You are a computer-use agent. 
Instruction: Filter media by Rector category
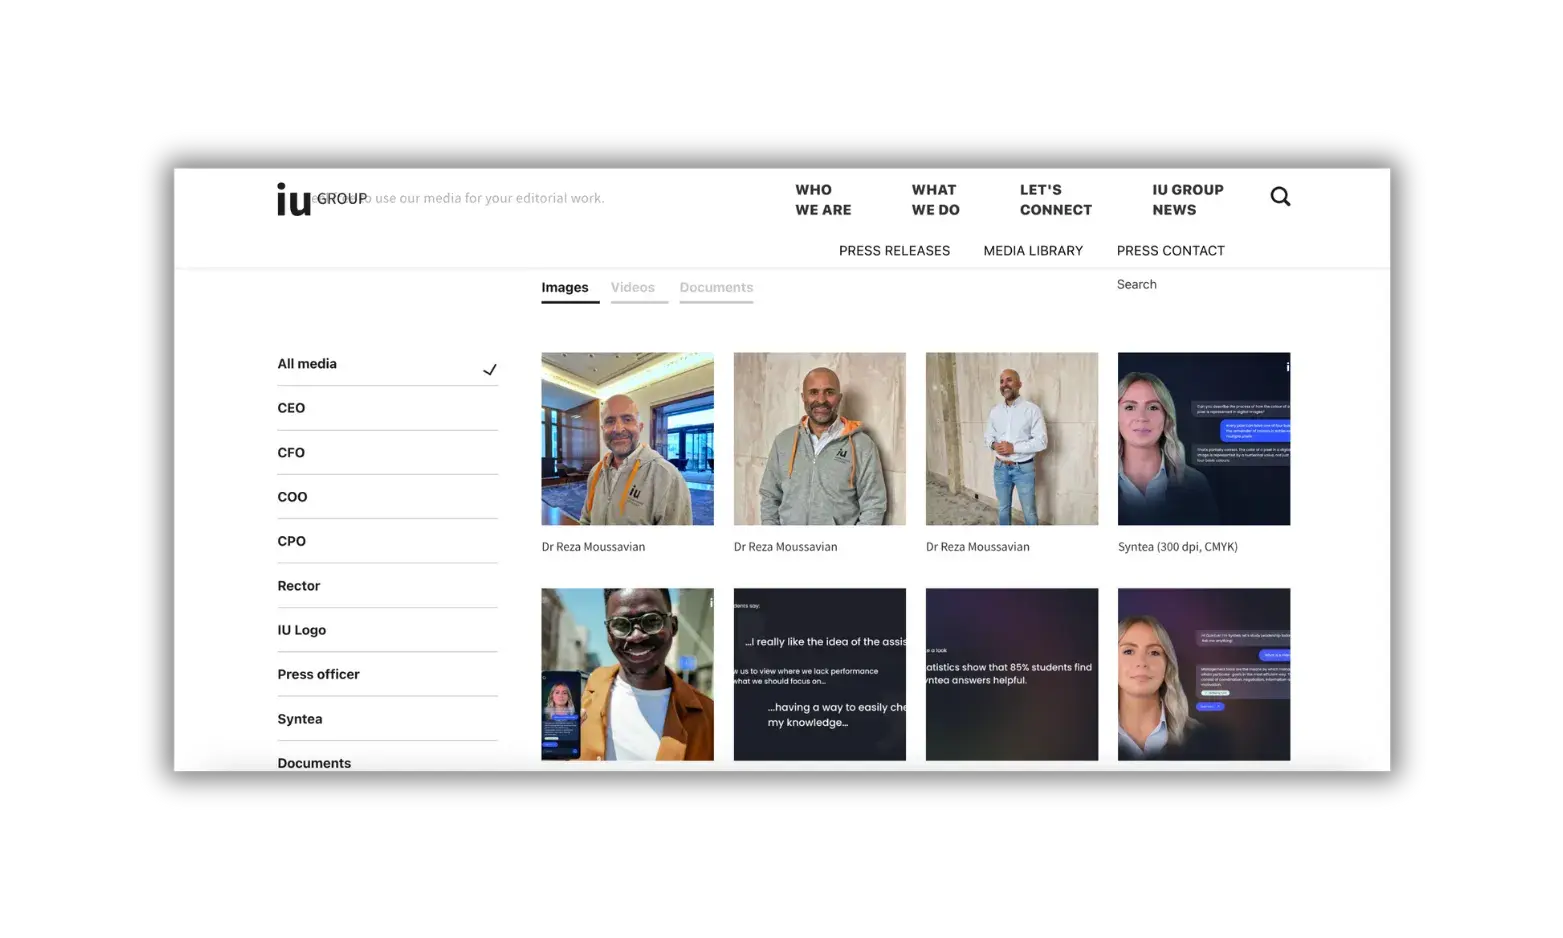387,586
